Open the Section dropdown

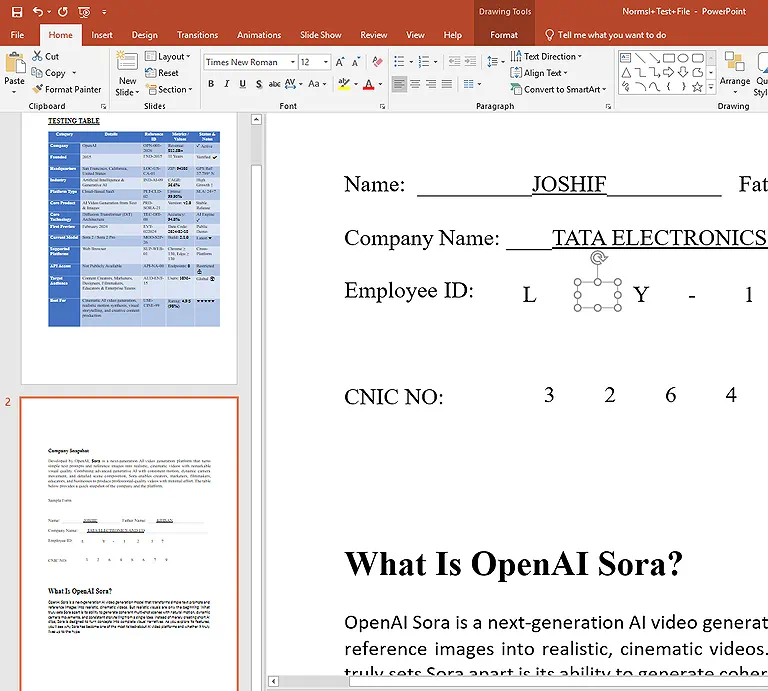169,89
